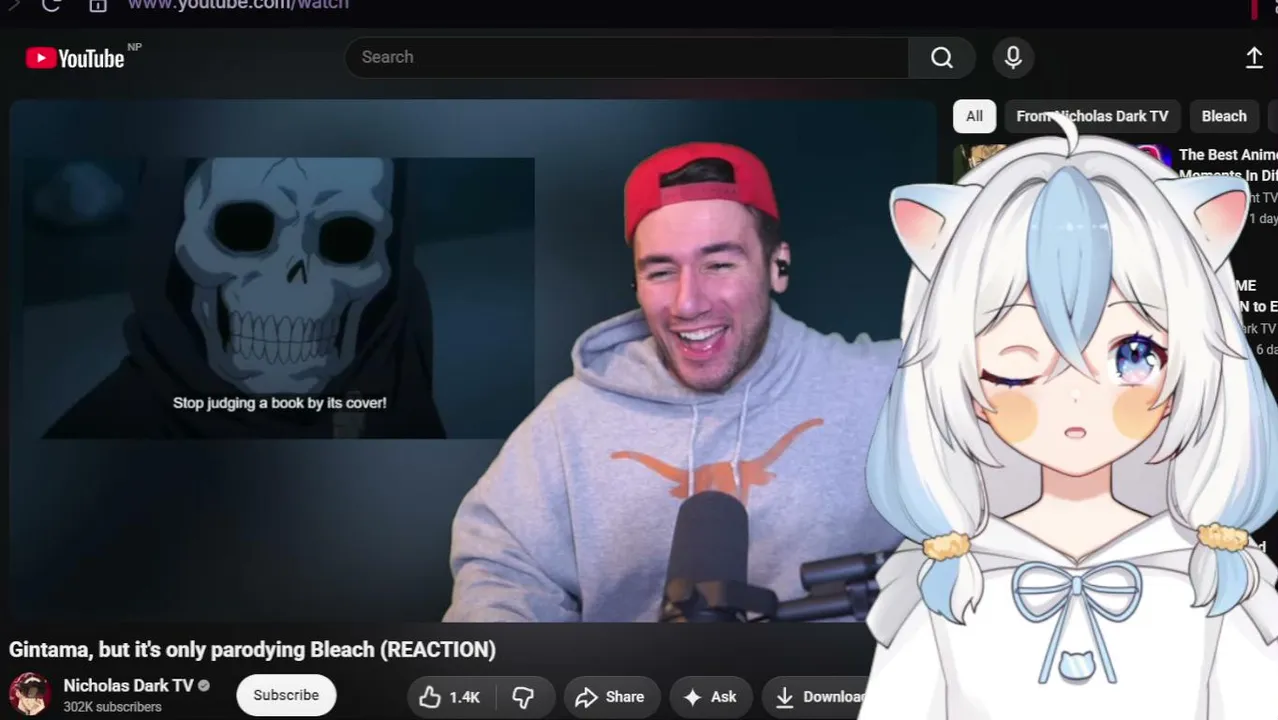The height and width of the screenshot is (720, 1278).
Task: Open Nicholas Dark TV channel avatar
Action: point(30,694)
